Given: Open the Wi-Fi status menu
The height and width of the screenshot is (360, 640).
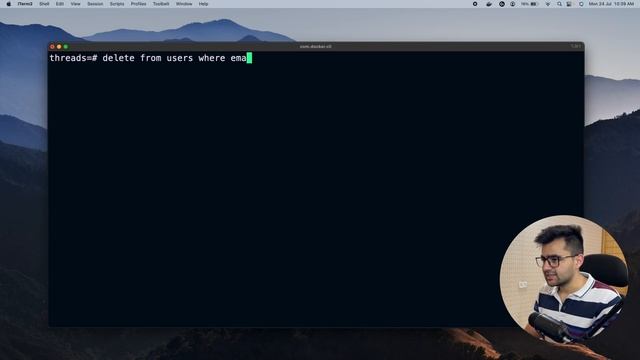Looking at the screenshot, I should point(548,4).
